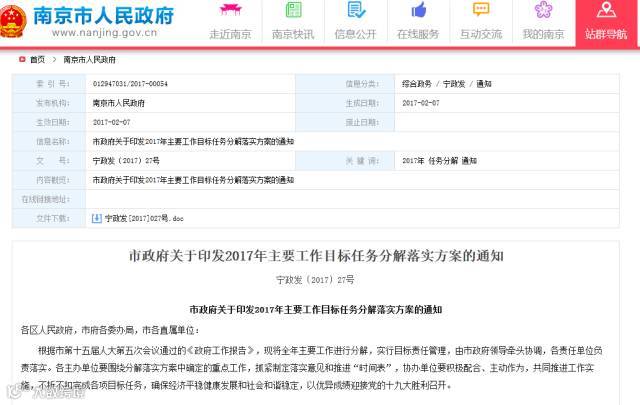Click the flower icon above 我的南京
640x405 pixels.
coord(544,10)
